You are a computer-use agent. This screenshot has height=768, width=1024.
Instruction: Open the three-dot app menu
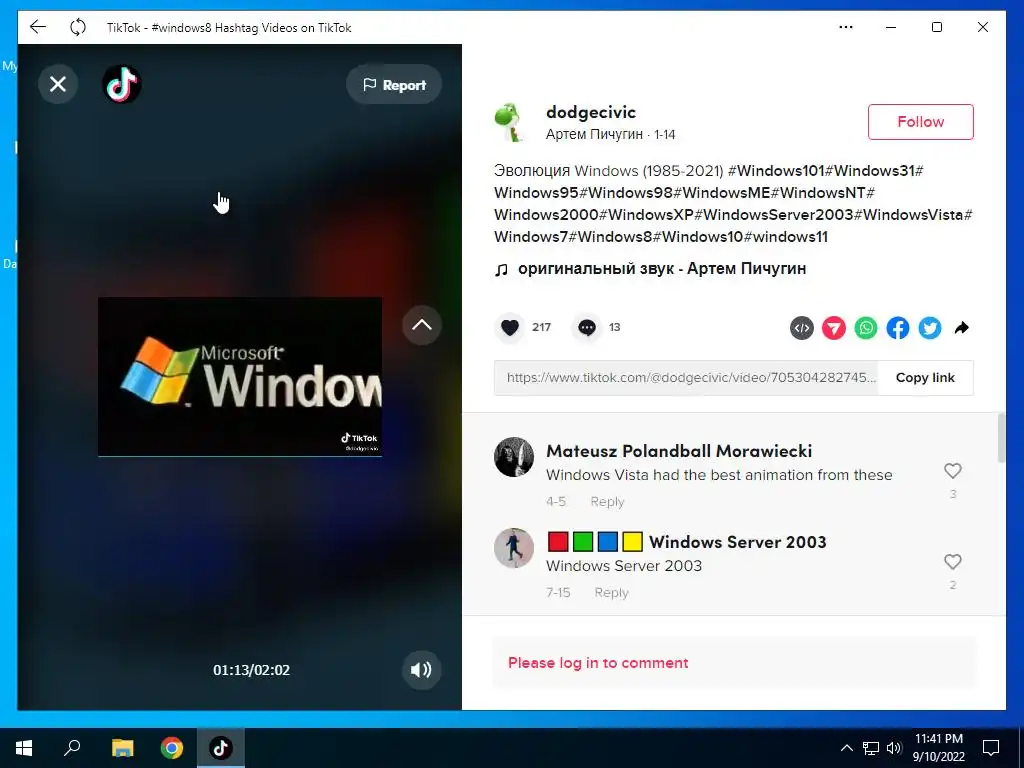click(x=846, y=27)
